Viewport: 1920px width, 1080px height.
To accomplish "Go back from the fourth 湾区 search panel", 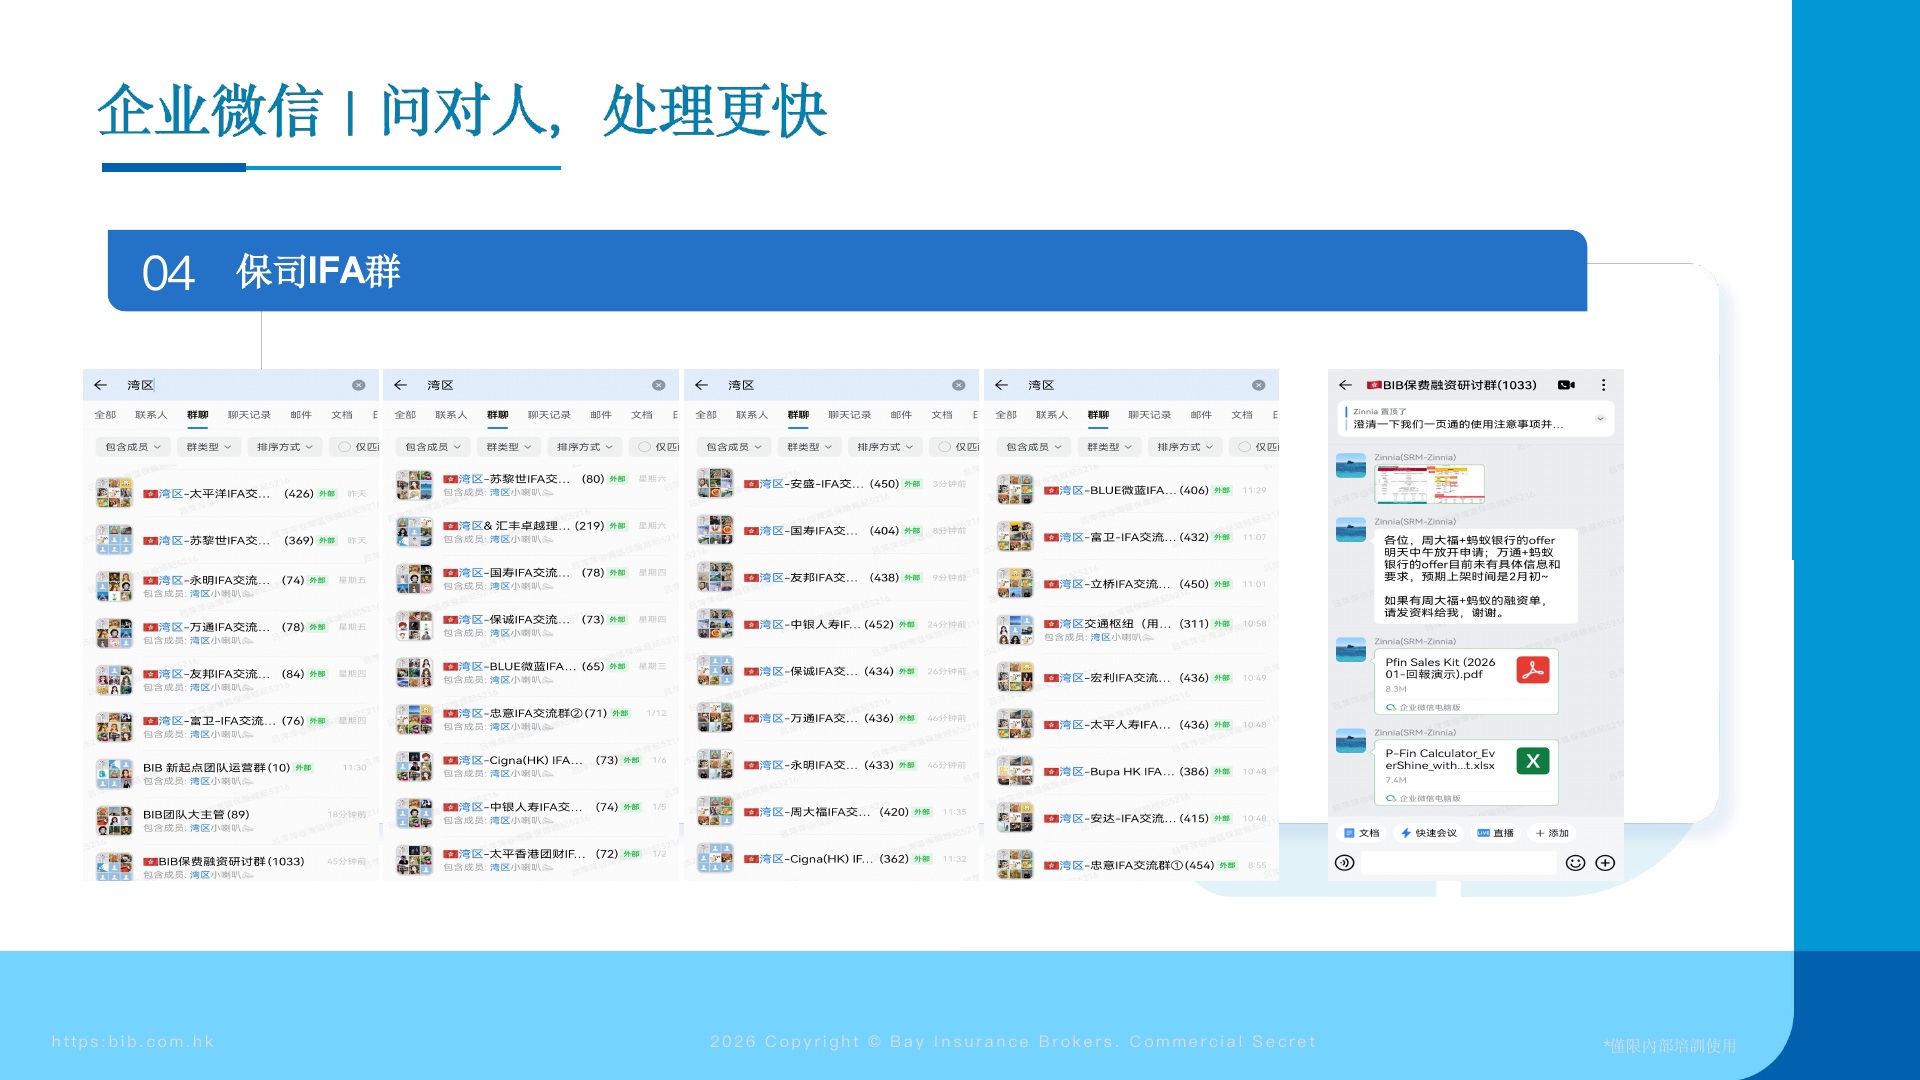I will [x=1001, y=385].
